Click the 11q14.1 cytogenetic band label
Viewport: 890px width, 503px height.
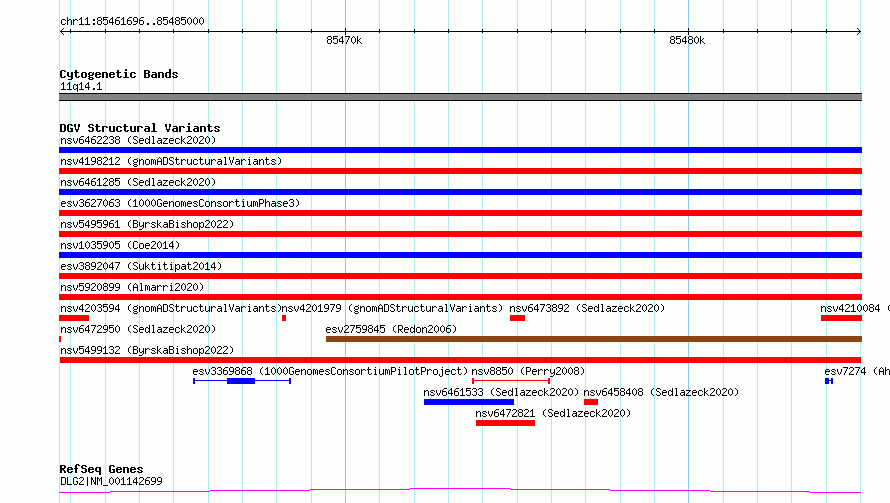pos(81,86)
